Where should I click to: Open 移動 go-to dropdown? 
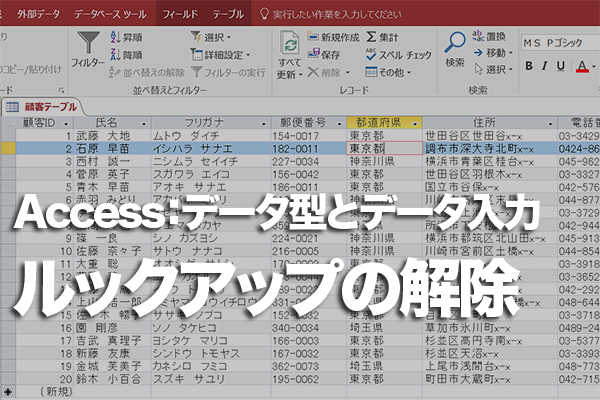493,52
